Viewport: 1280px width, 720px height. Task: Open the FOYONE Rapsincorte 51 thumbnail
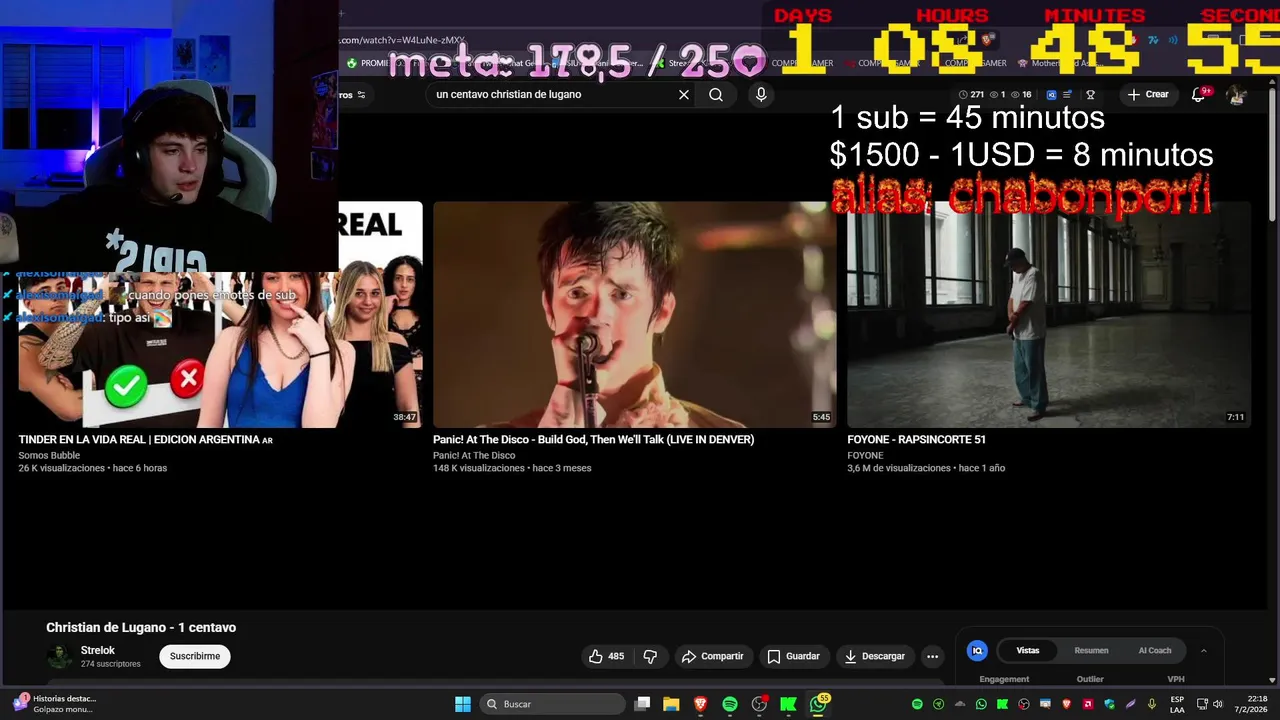click(x=1049, y=314)
